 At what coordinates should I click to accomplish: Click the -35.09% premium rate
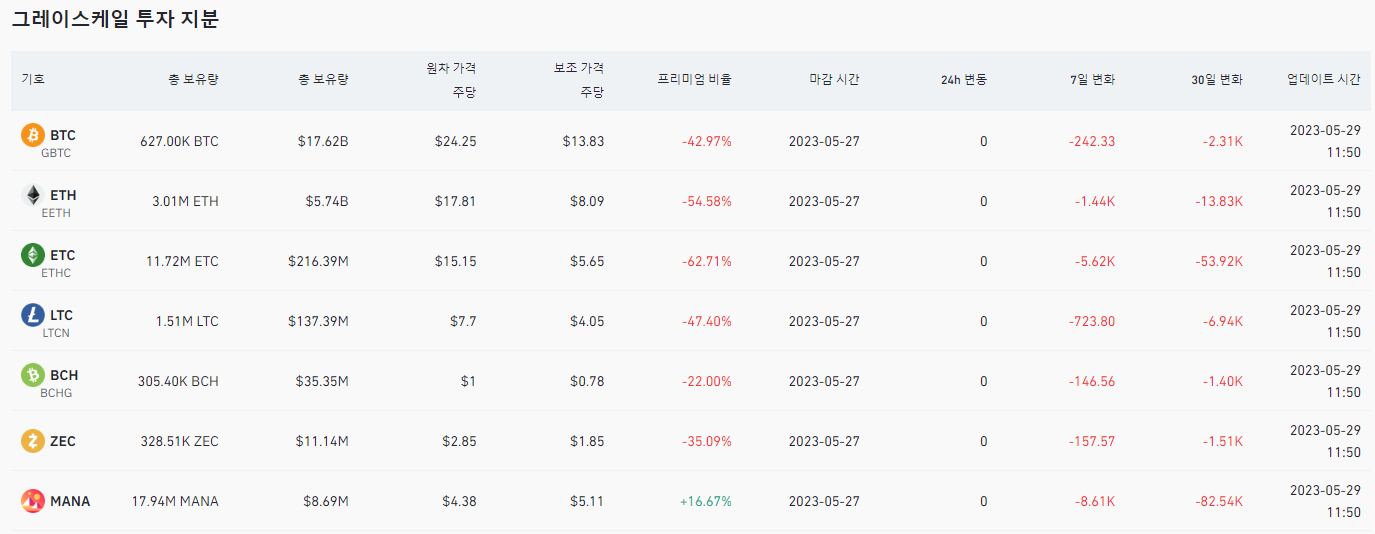pos(707,441)
